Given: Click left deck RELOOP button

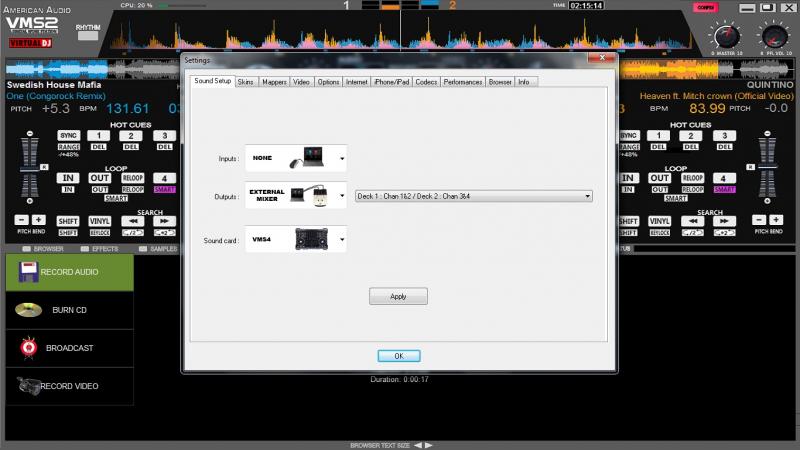Looking at the screenshot, I should coord(133,178).
